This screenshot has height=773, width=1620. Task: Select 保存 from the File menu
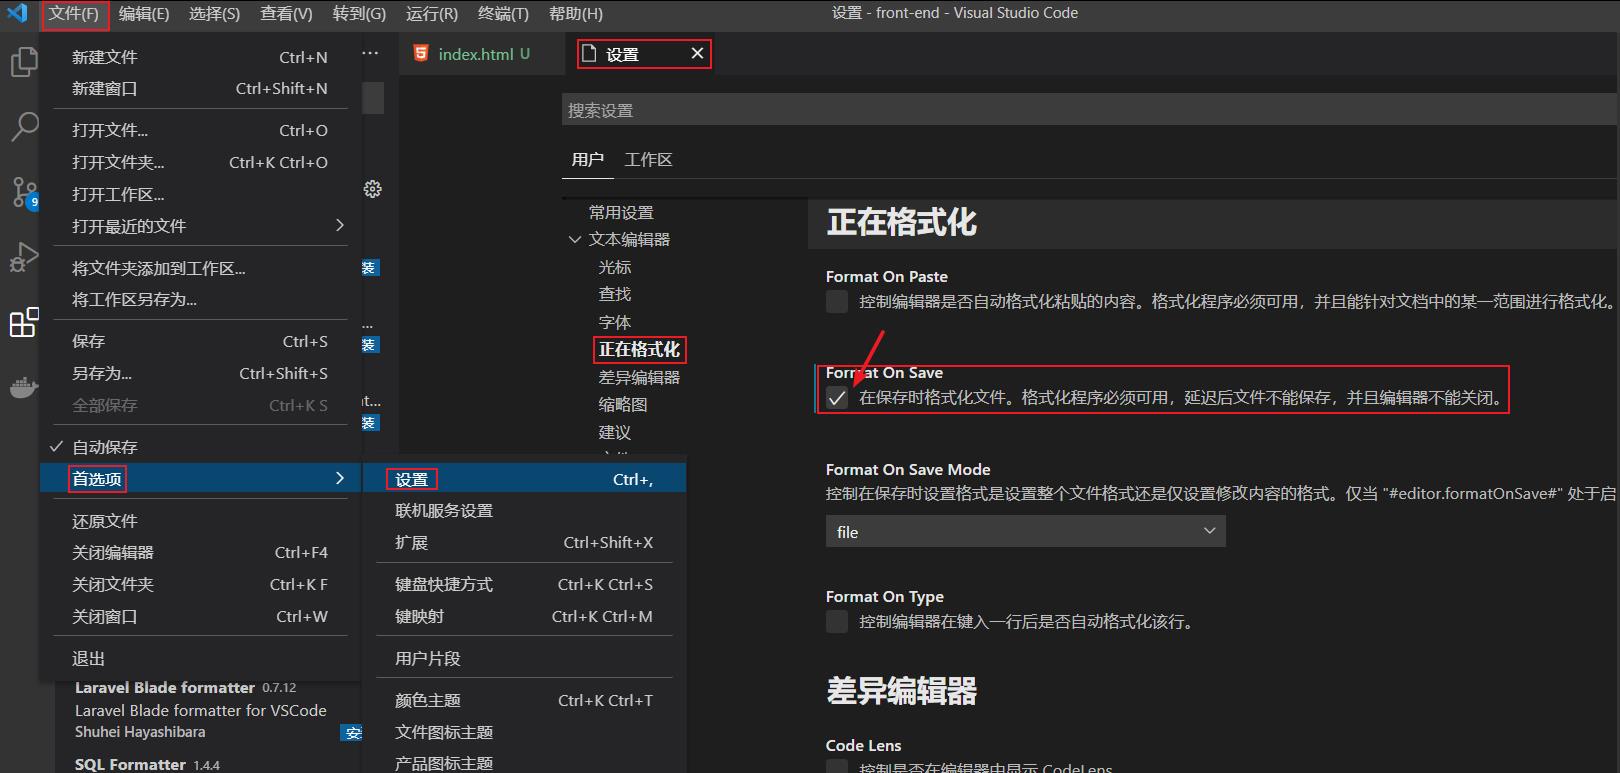(200, 341)
